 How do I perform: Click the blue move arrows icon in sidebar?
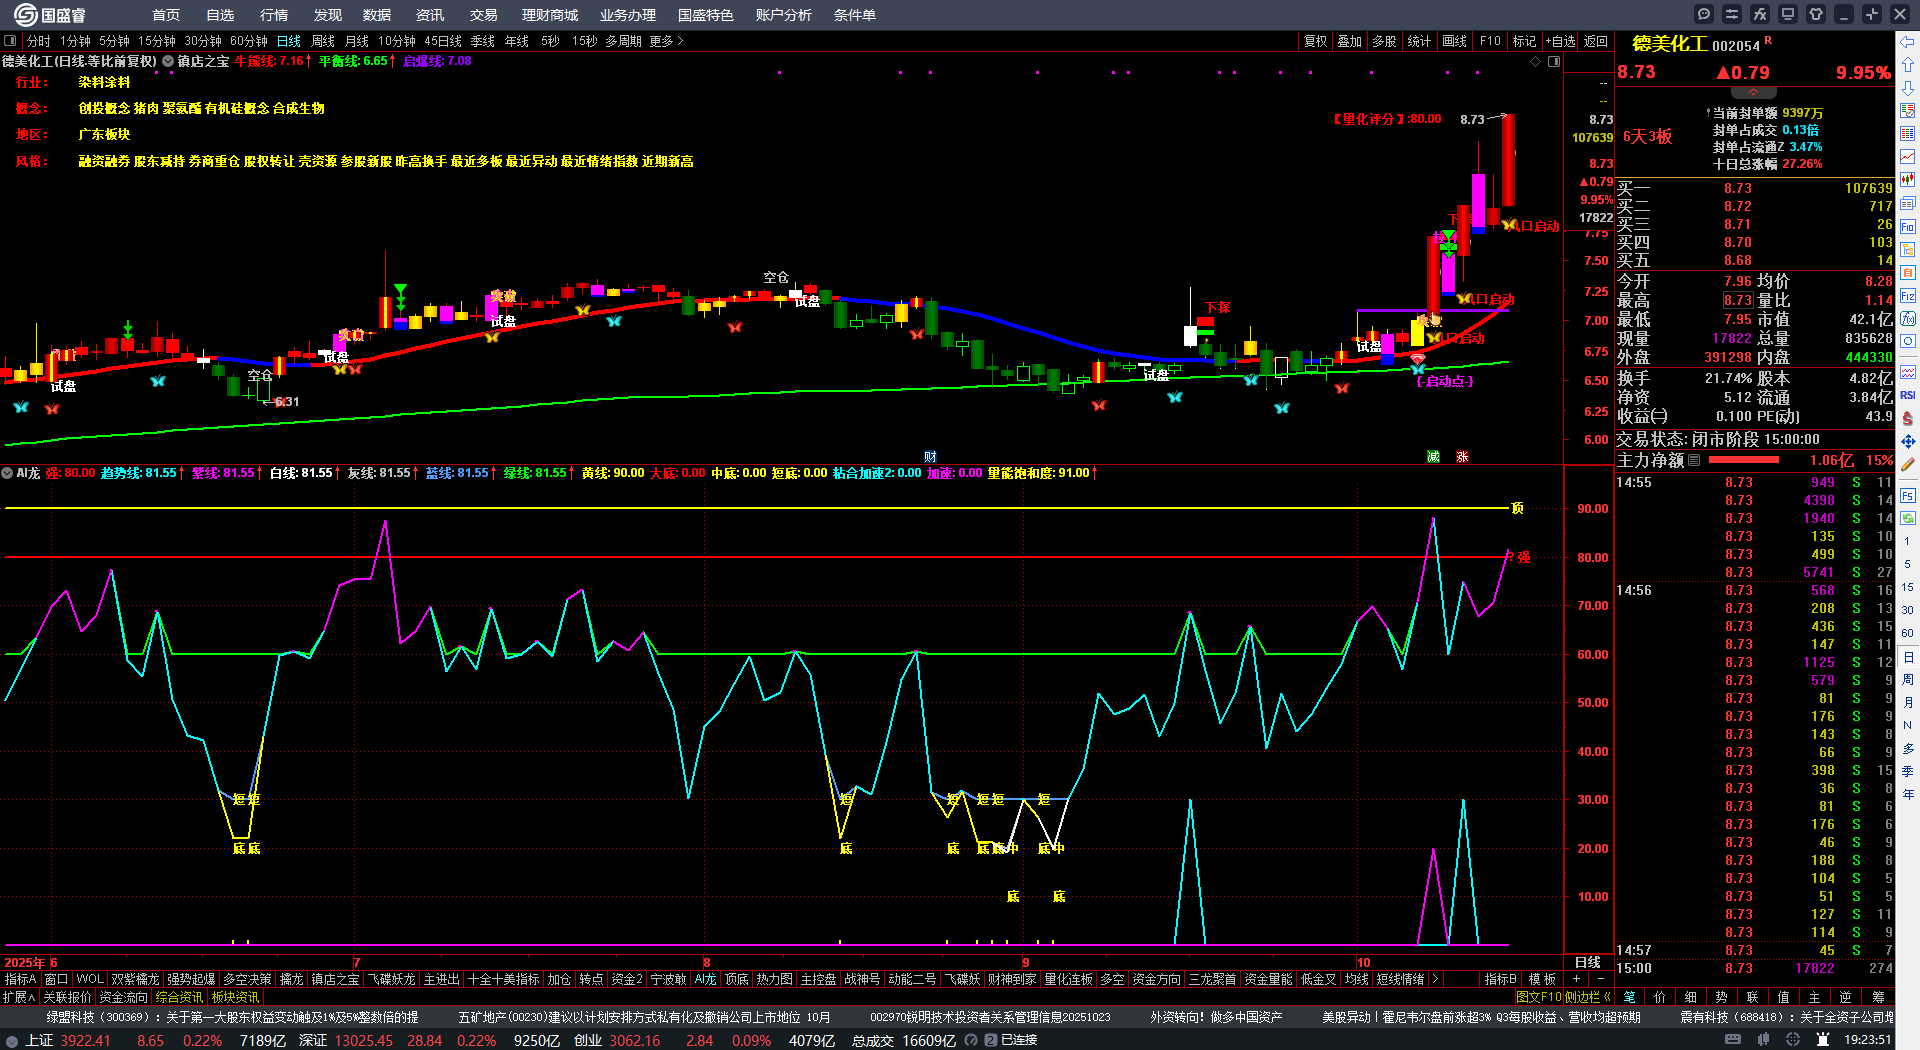click(1908, 441)
